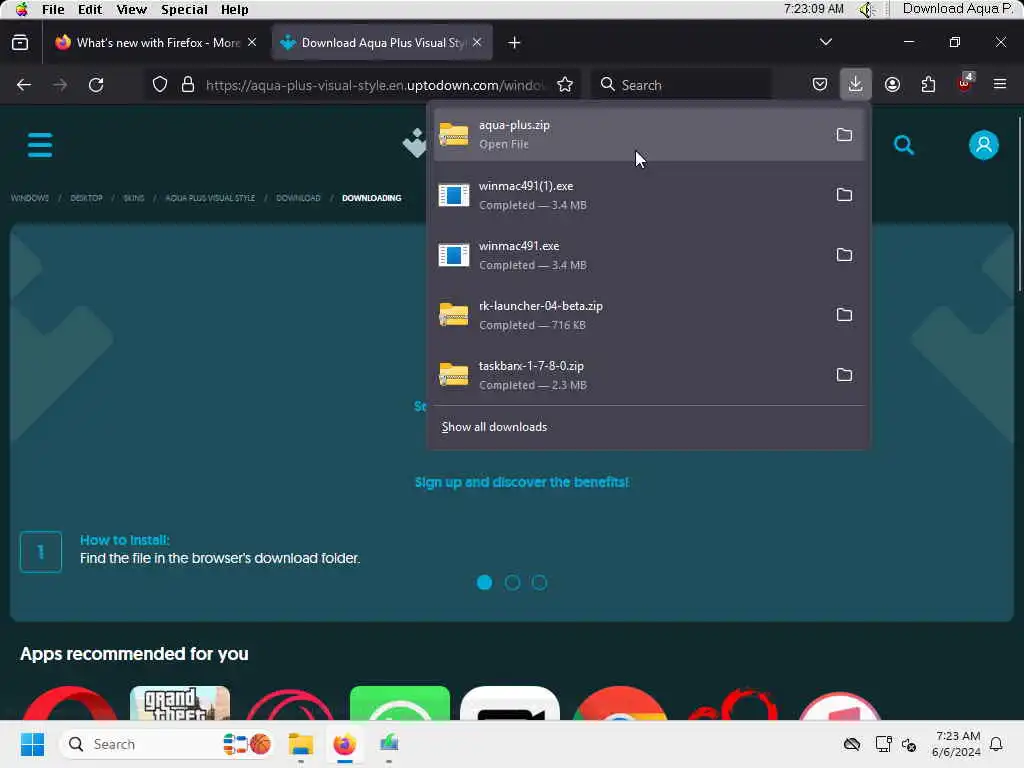Close the What's new with Firefox tab

tap(252, 42)
